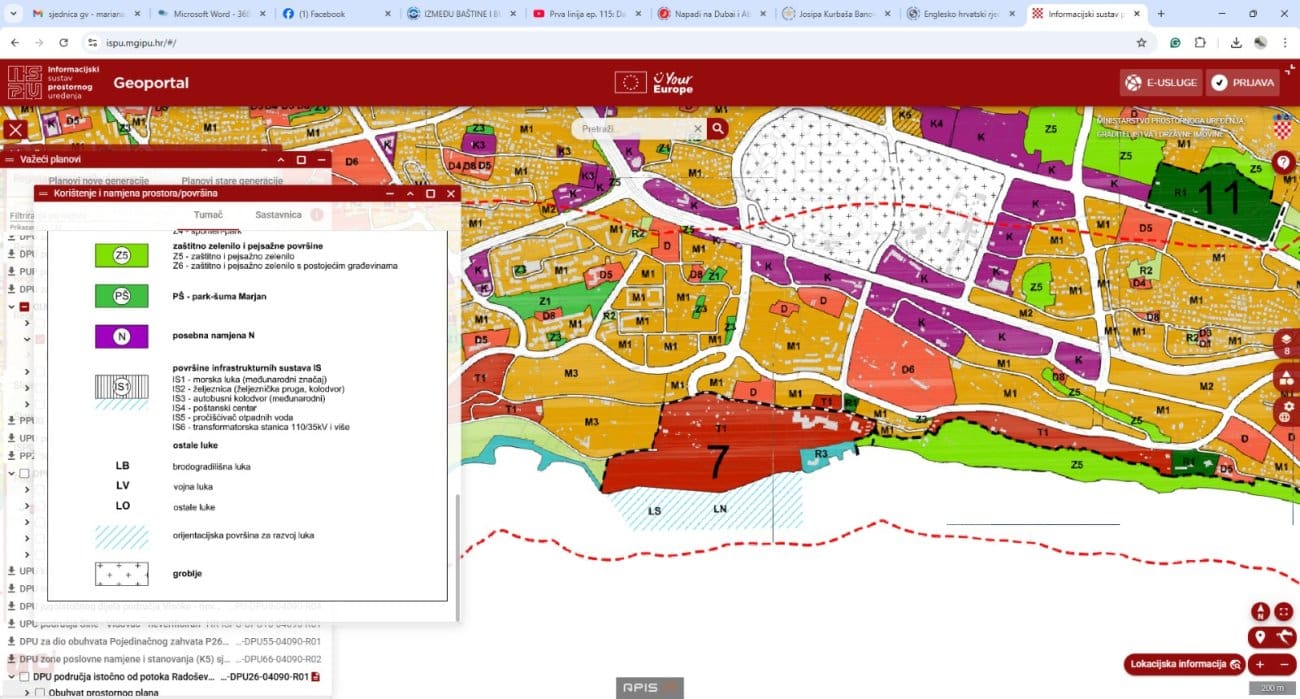Open the E-USLUGE button
This screenshot has height=699, width=1300.
[x=1160, y=83]
